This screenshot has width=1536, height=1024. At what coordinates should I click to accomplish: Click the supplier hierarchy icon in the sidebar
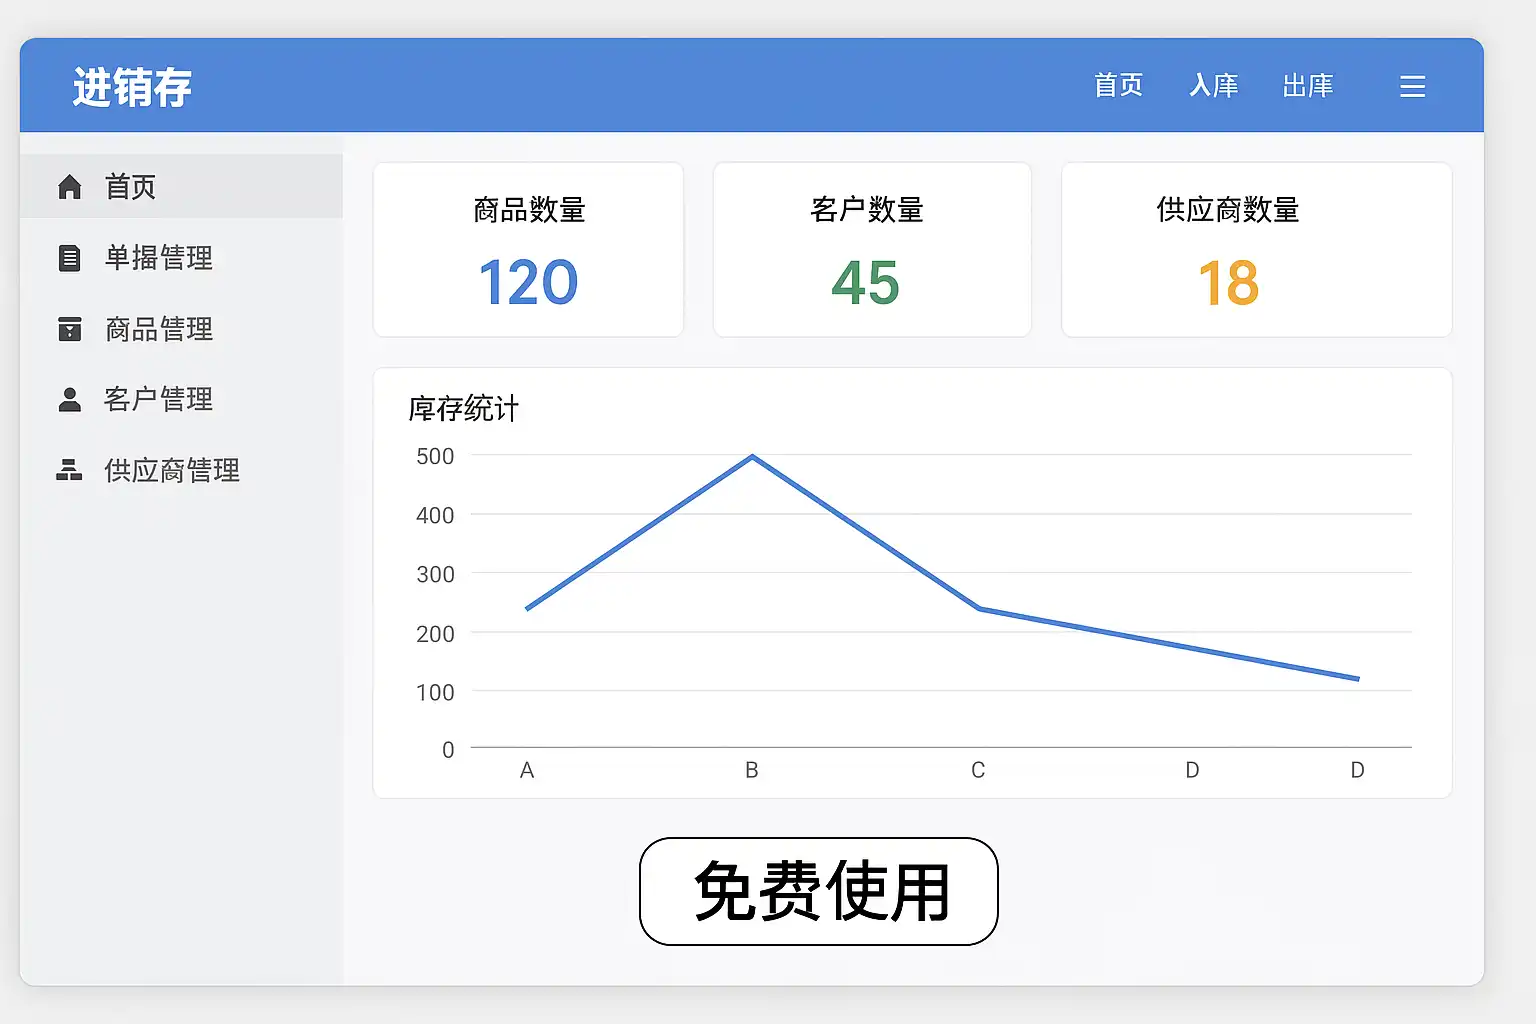tap(69, 470)
